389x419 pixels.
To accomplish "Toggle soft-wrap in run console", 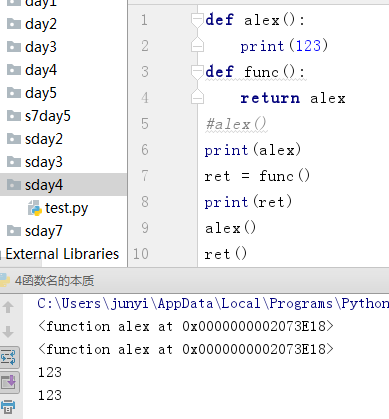I will click(x=9, y=357).
